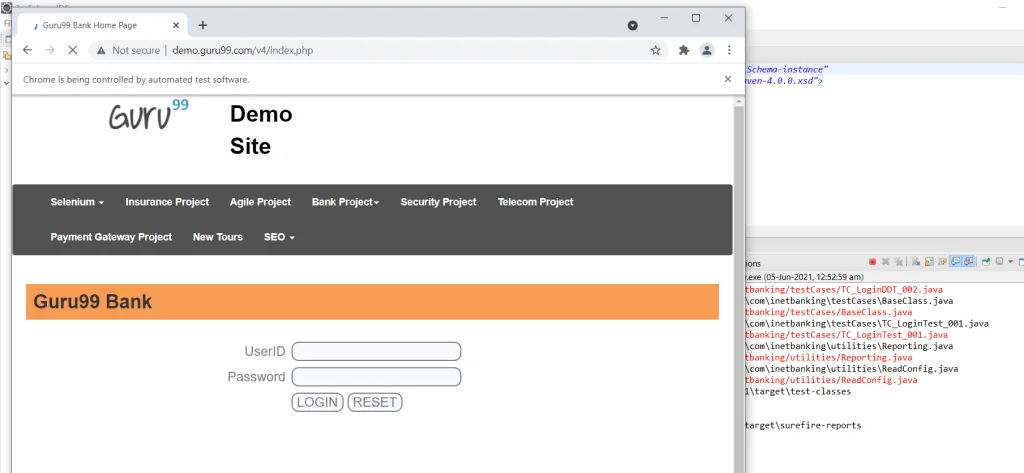Open Agile Project from navbar
Screen dimensions: 1024x473
coord(260,202)
